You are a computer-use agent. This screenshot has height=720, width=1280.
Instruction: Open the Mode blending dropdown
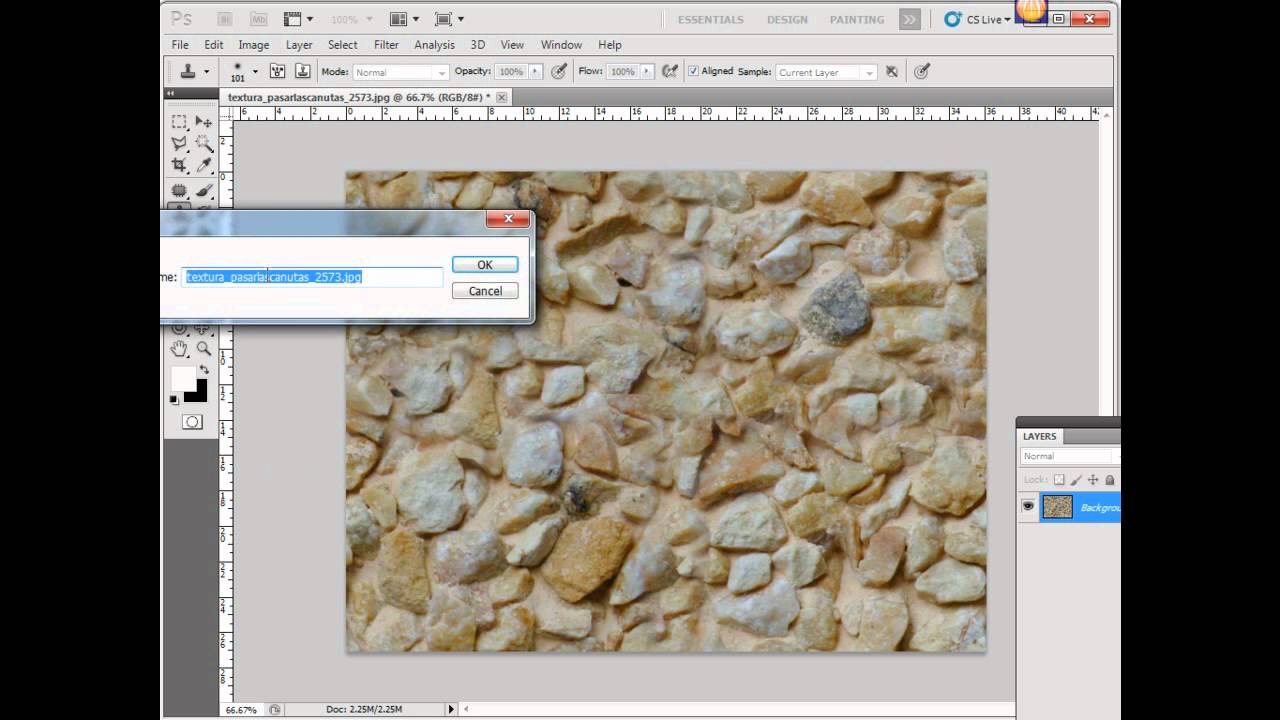coord(400,72)
